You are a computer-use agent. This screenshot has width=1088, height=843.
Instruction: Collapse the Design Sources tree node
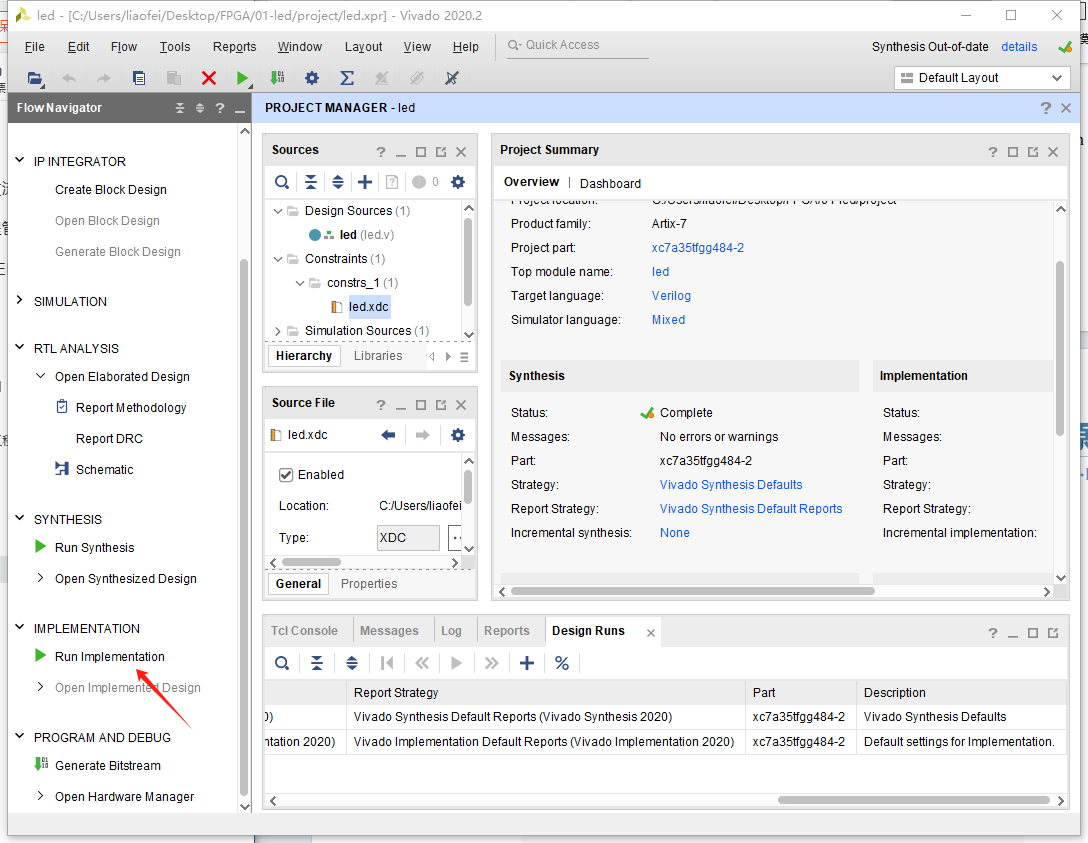click(278, 211)
